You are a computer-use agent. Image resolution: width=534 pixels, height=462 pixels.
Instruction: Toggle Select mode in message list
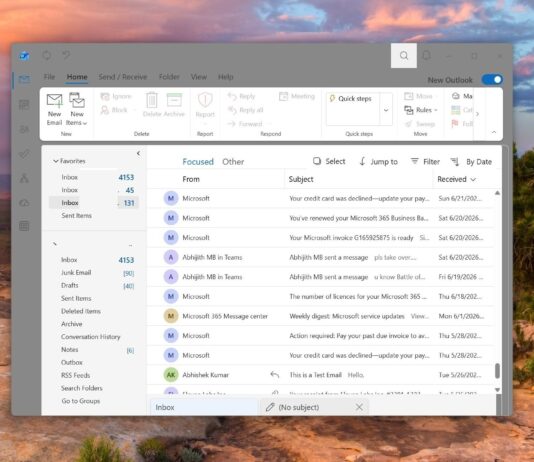point(329,161)
